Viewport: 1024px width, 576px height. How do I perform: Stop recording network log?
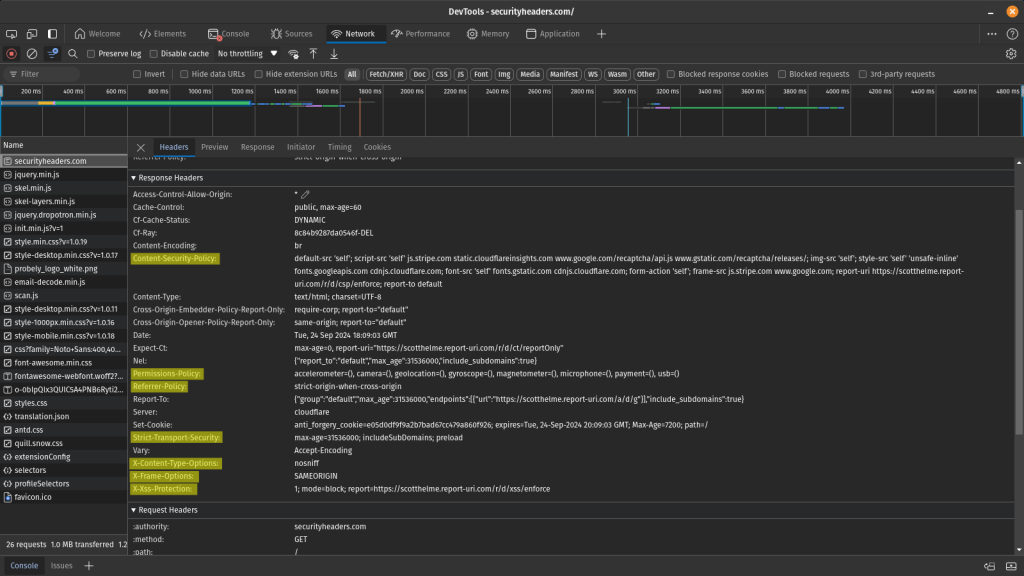click(10, 53)
